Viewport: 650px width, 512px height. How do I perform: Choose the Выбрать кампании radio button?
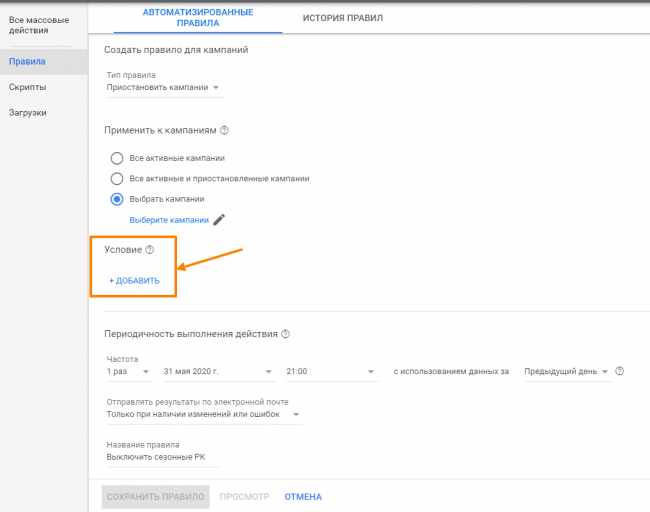pyautogui.click(x=117, y=199)
